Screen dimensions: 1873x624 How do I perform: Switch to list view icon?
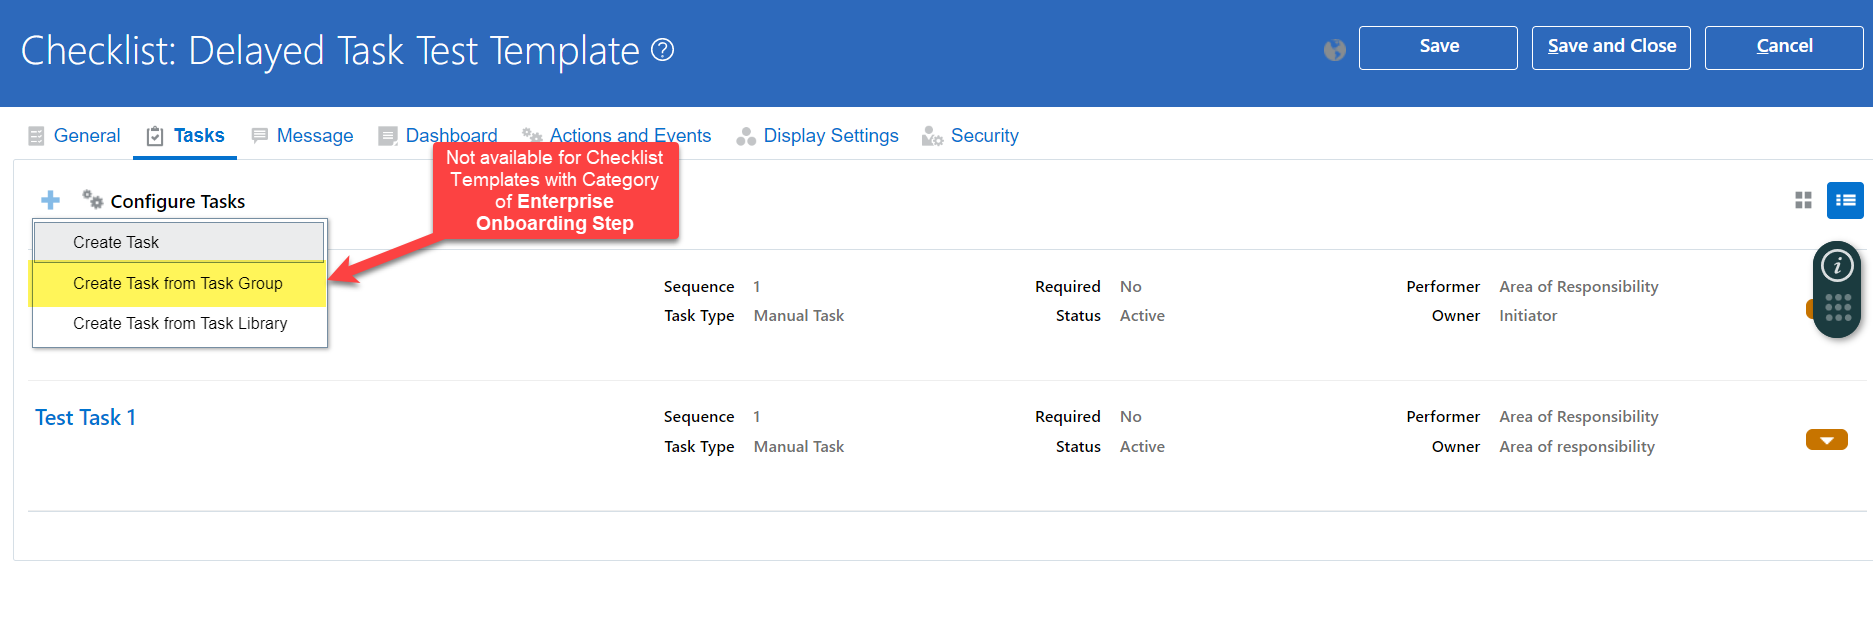[1845, 200]
